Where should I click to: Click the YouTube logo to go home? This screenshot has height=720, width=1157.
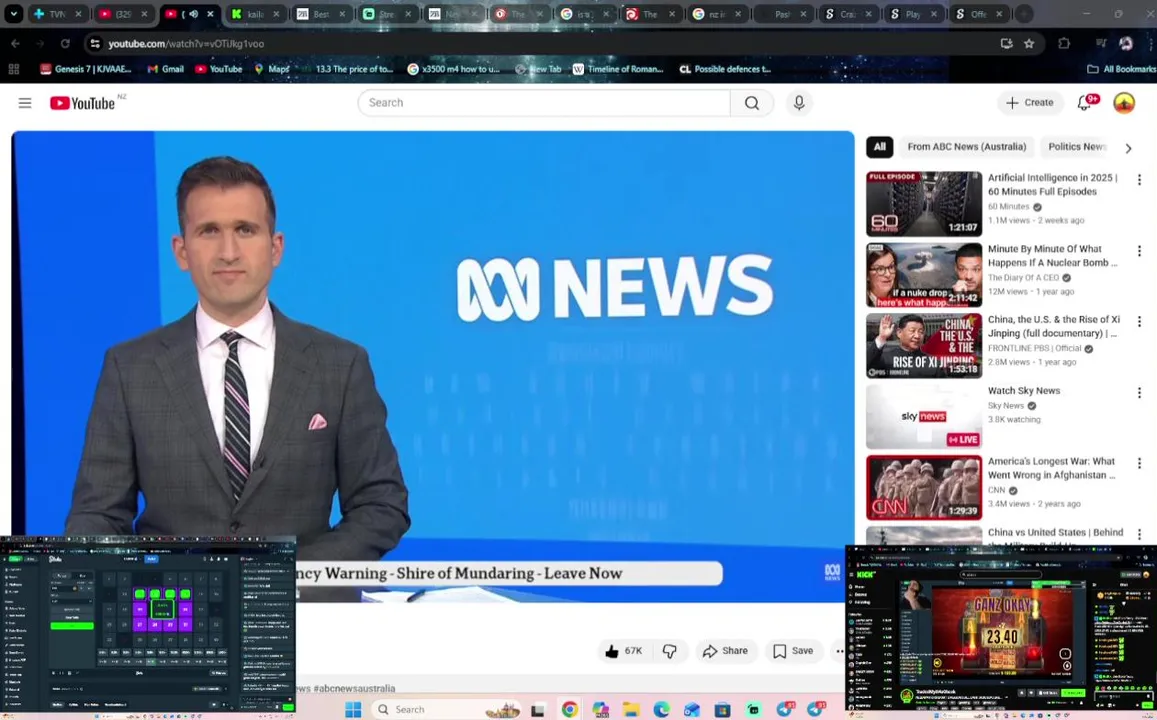[x=83, y=103]
